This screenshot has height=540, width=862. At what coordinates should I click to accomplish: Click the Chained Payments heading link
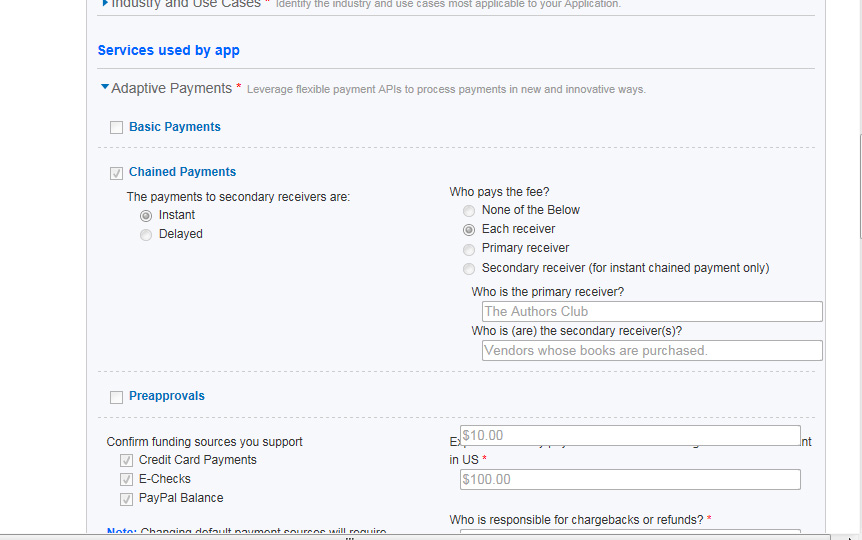pos(182,172)
